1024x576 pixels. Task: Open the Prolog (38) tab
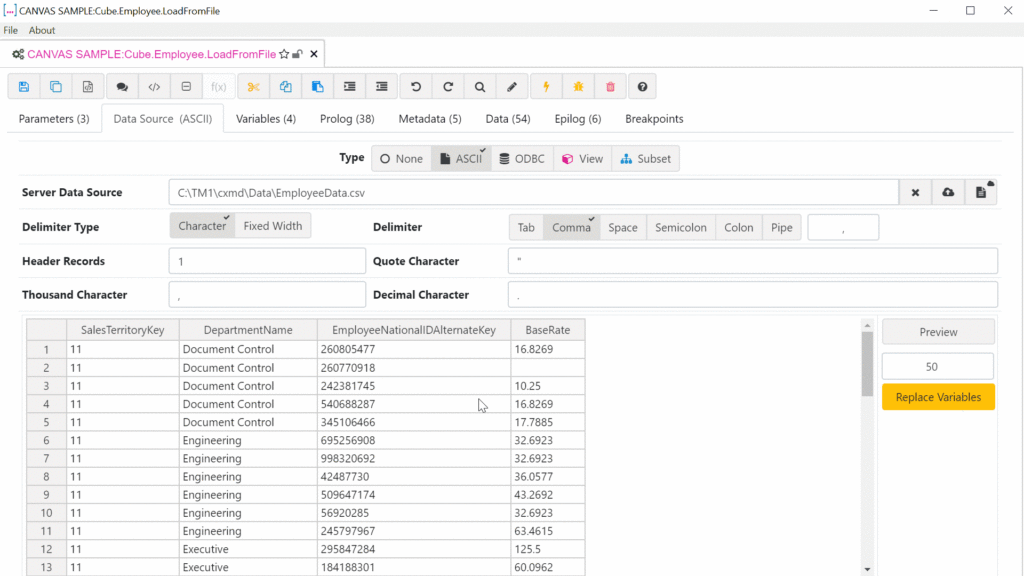pyautogui.click(x=347, y=118)
